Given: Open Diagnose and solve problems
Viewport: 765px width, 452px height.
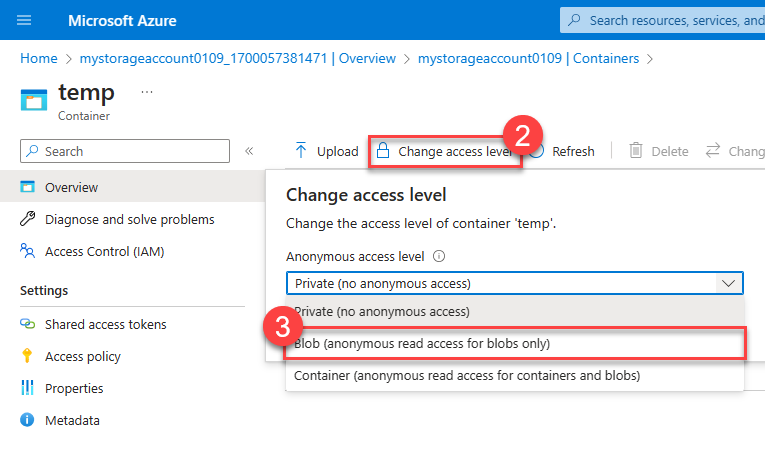Looking at the screenshot, I should click(129, 219).
